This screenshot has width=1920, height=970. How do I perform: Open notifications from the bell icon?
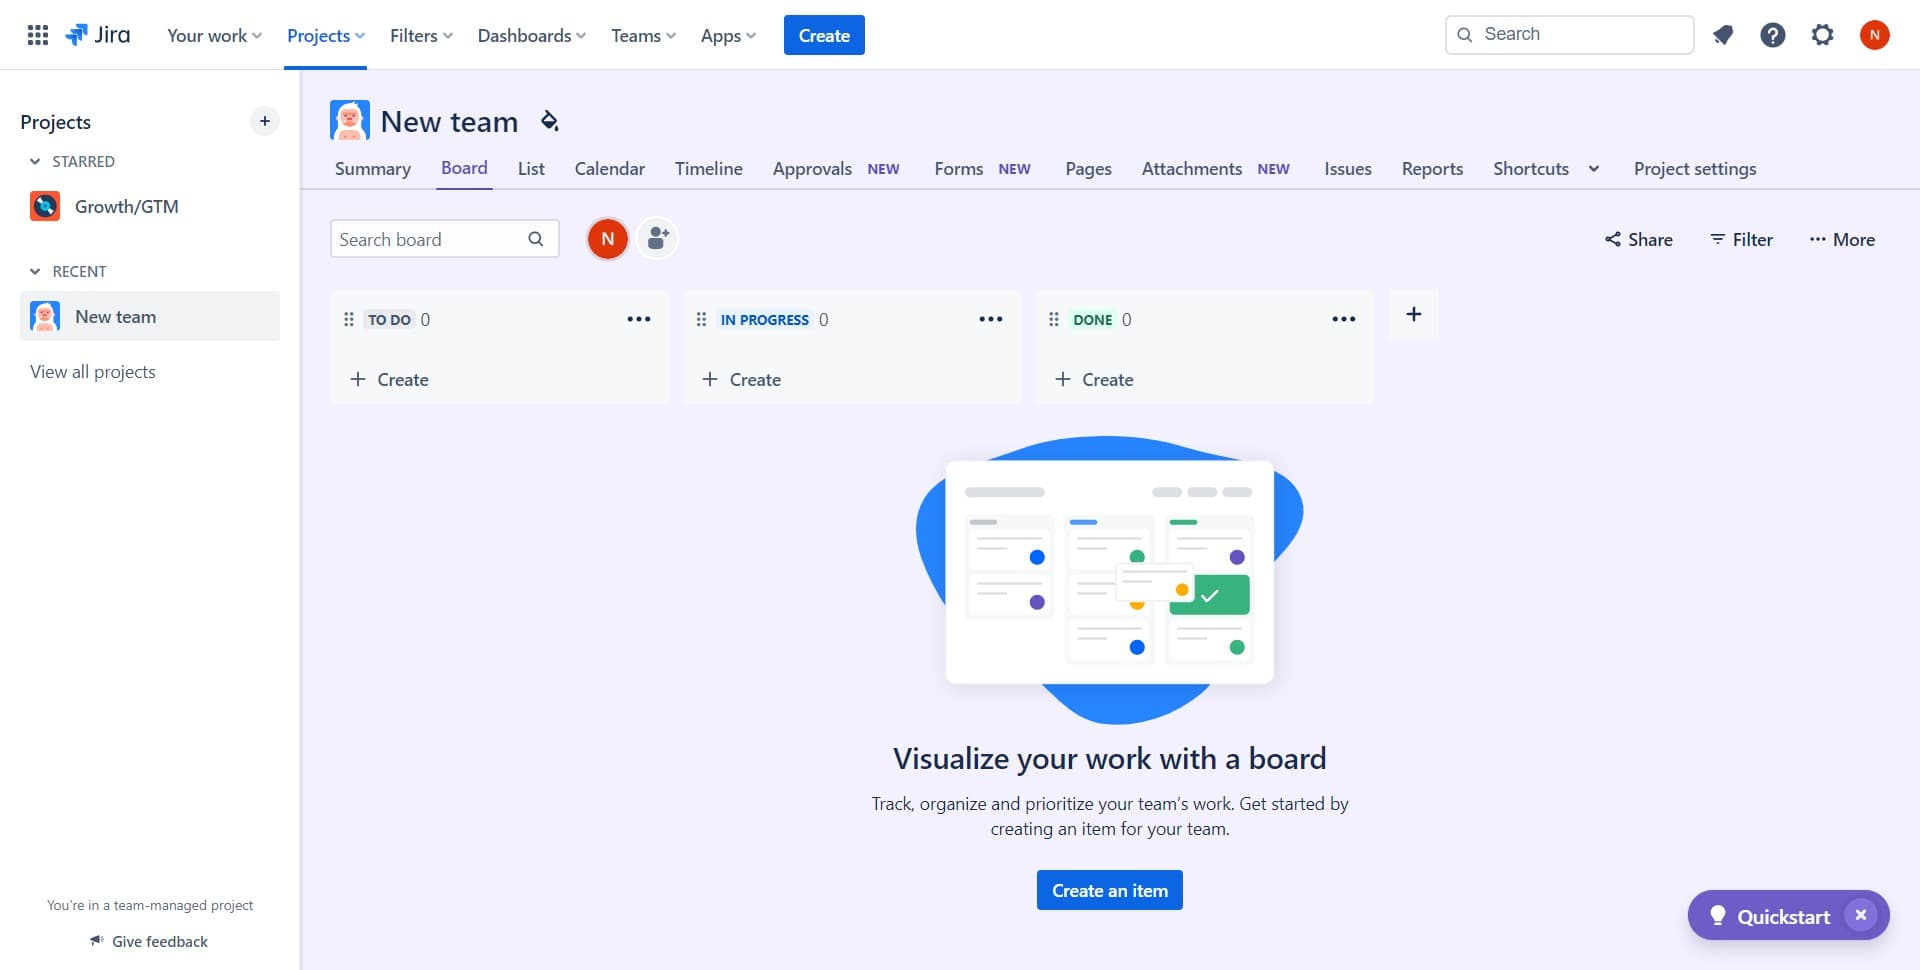pos(1723,34)
